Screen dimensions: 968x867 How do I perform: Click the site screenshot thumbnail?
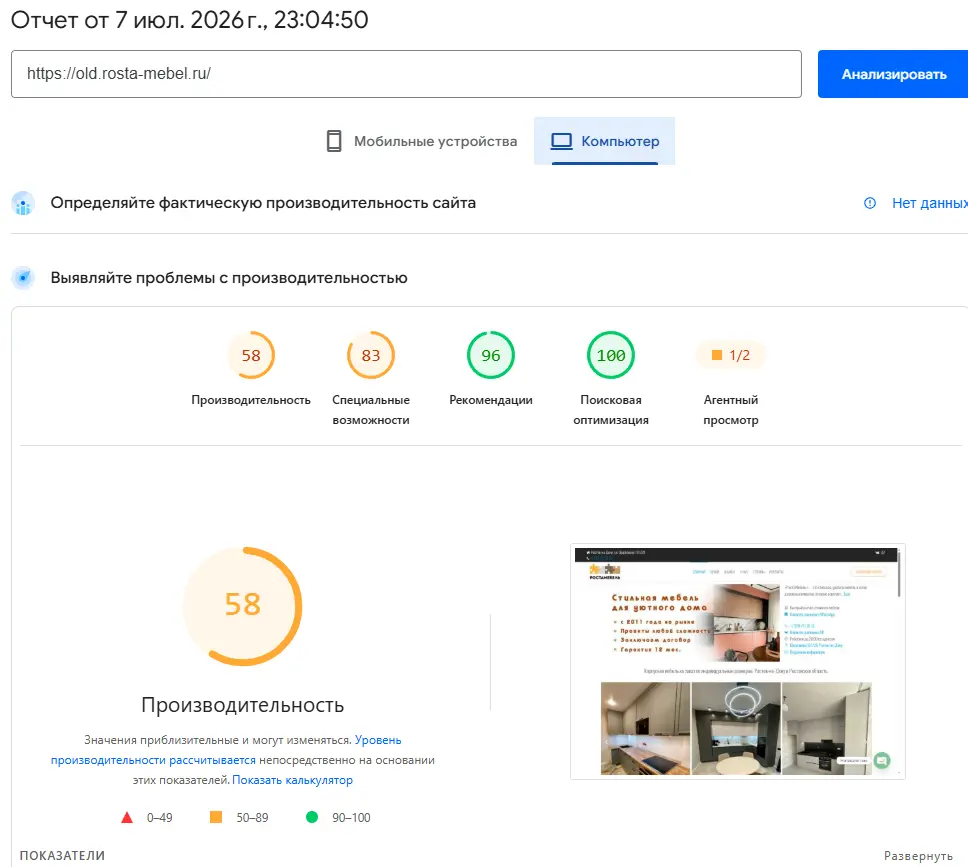pyautogui.click(x=738, y=661)
